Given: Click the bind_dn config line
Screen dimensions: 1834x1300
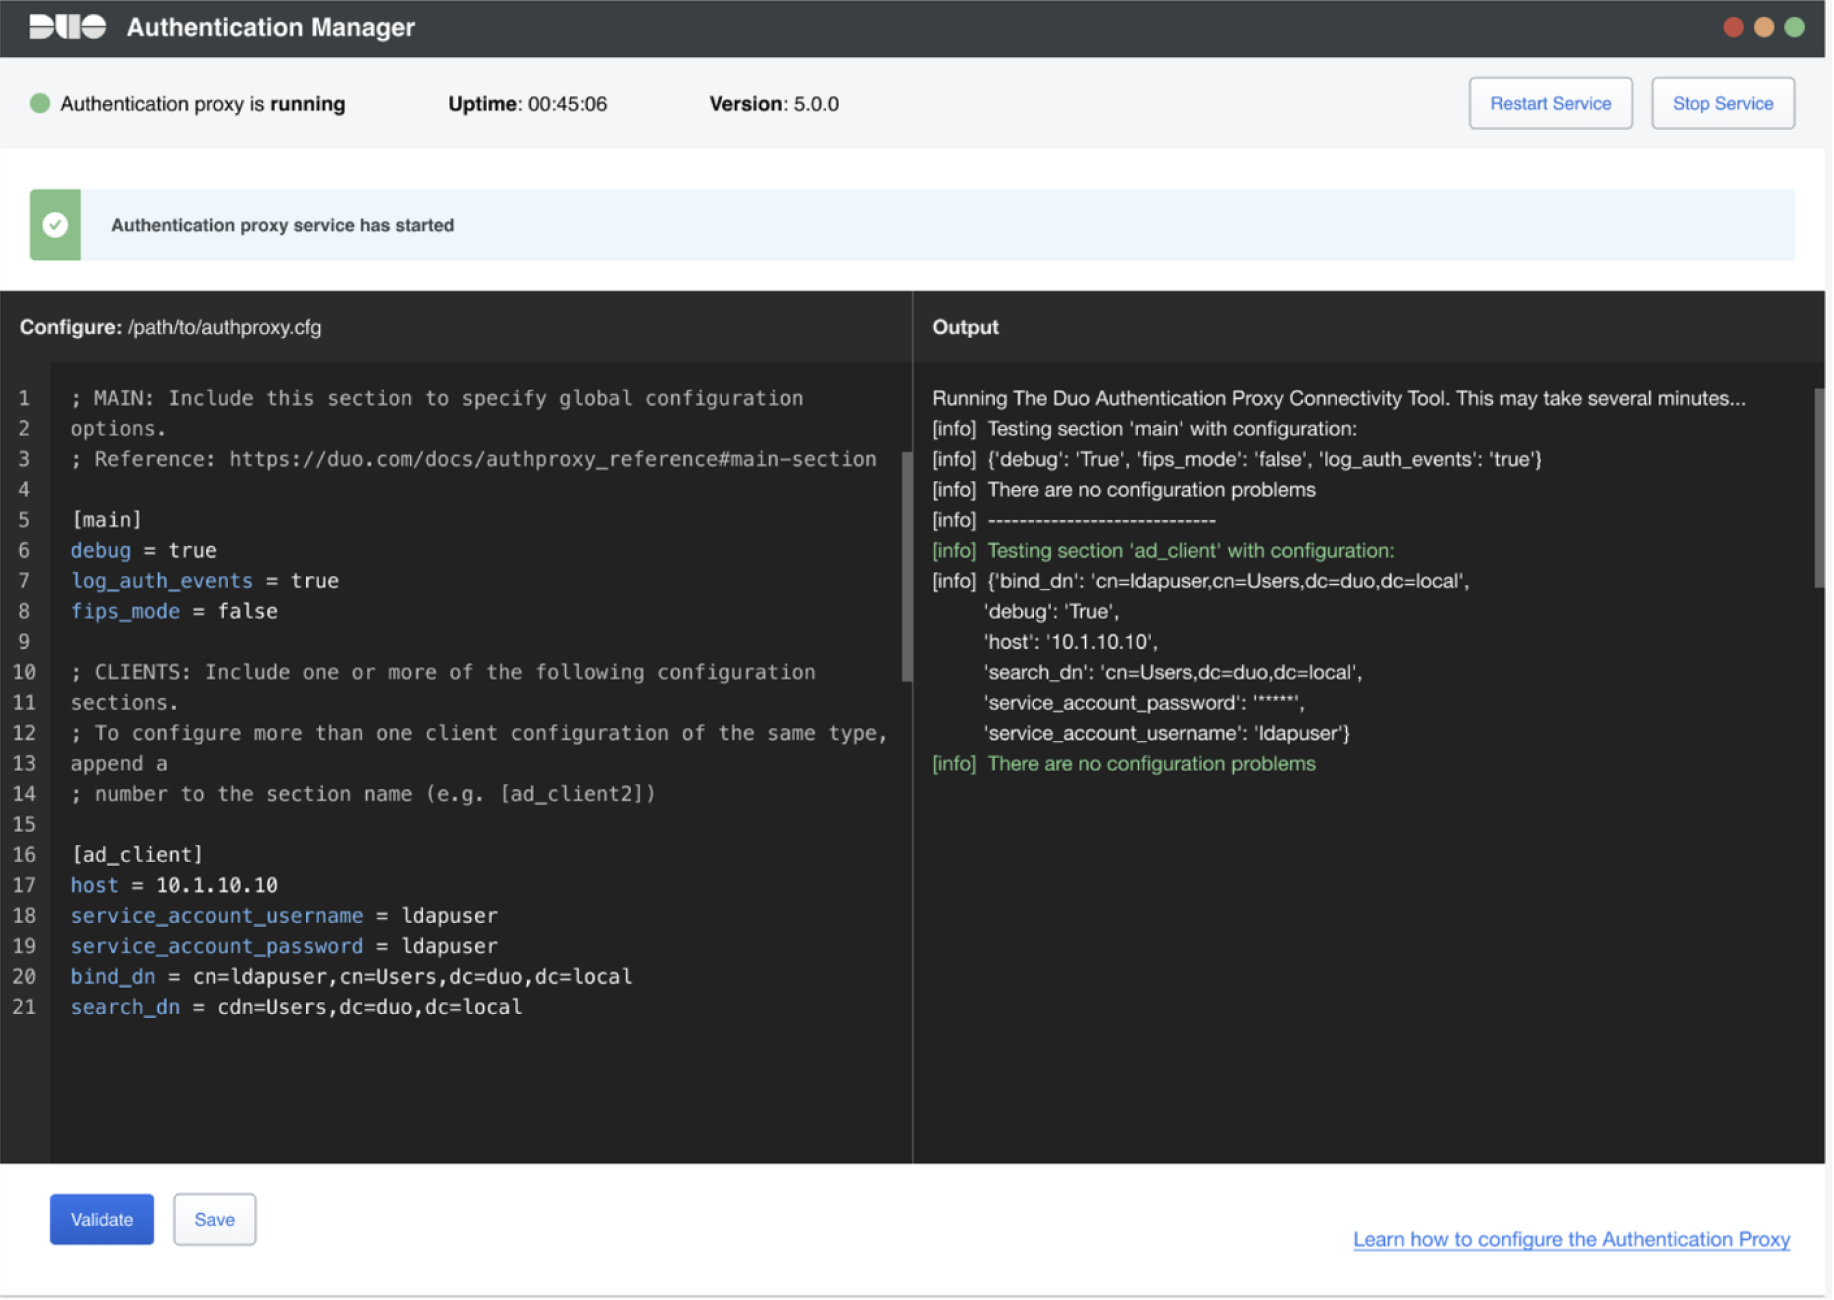Looking at the screenshot, I should click(351, 977).
